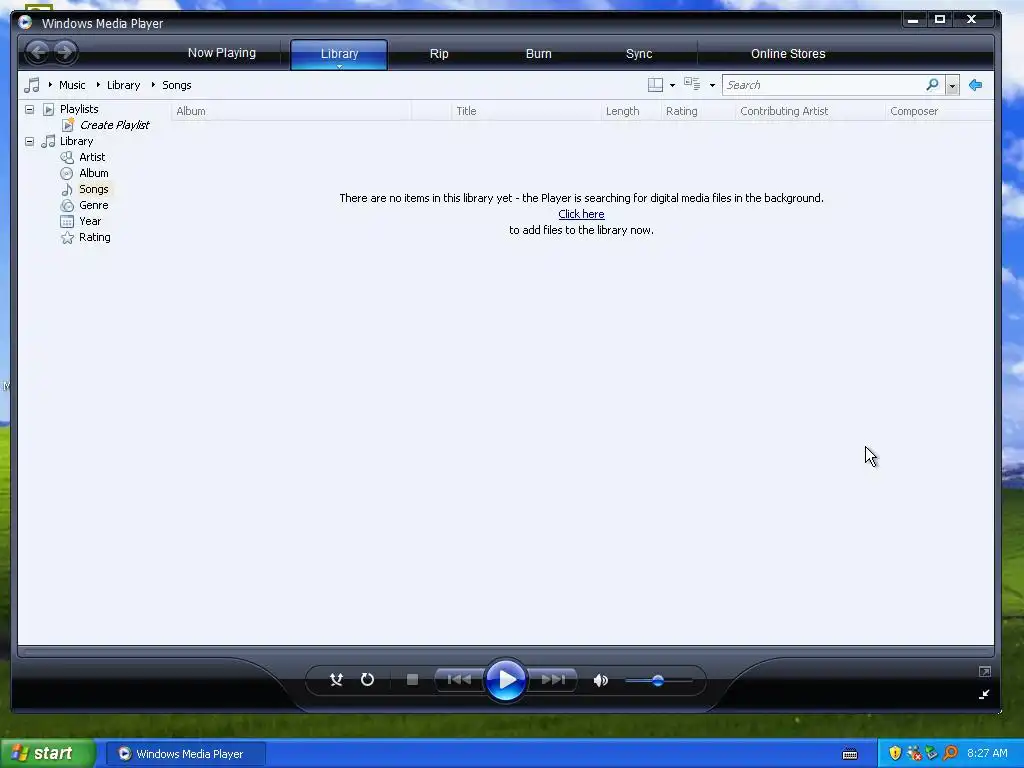Click the Create Playlist icon
Viewport: 1024px width, 768px height.
tap(68, 125)
